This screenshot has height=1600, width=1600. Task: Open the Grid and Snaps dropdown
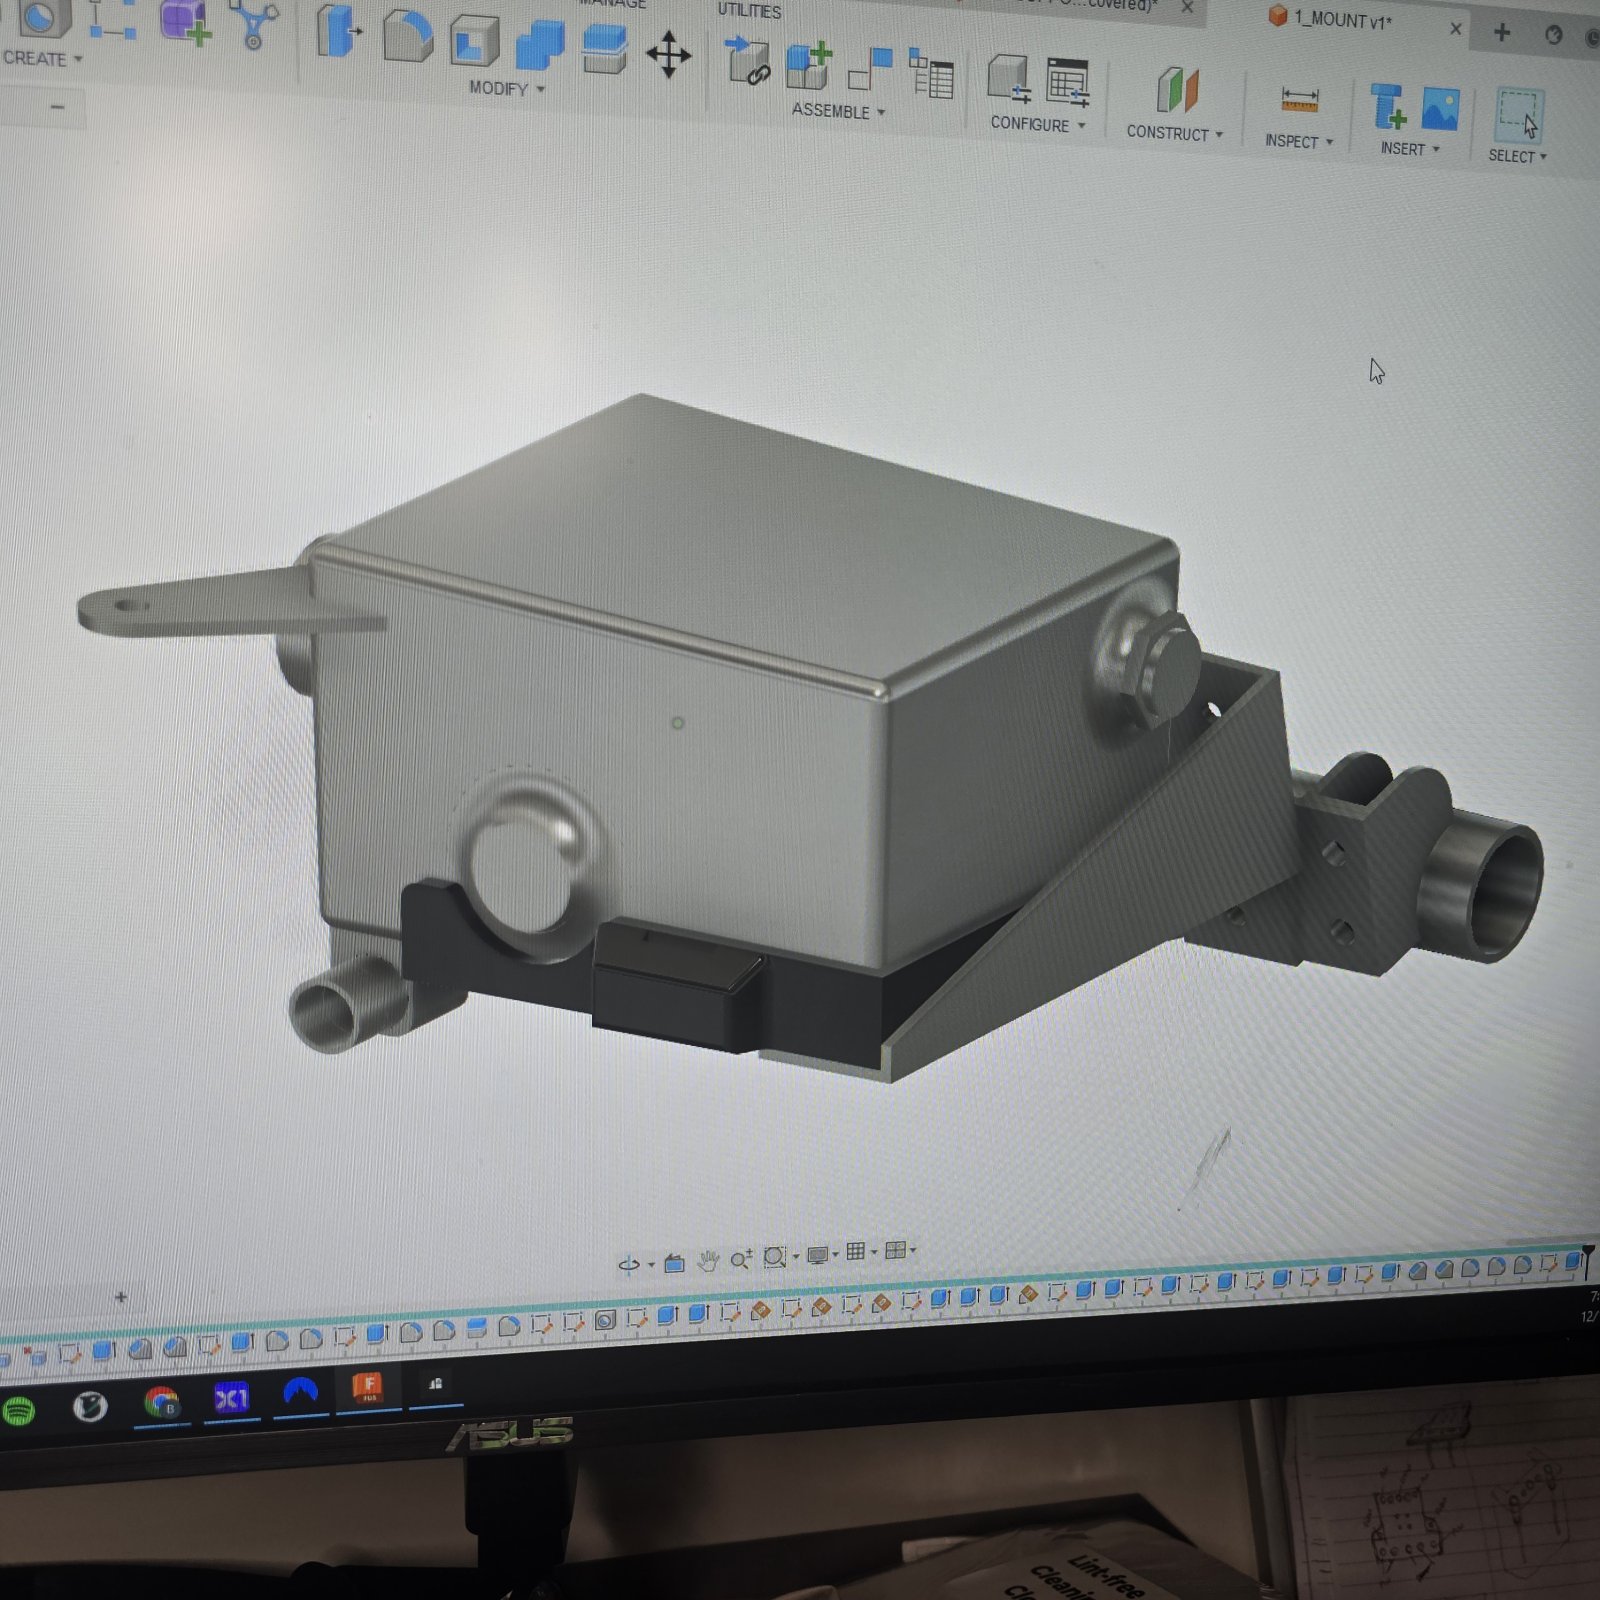tap(874, 1252)
